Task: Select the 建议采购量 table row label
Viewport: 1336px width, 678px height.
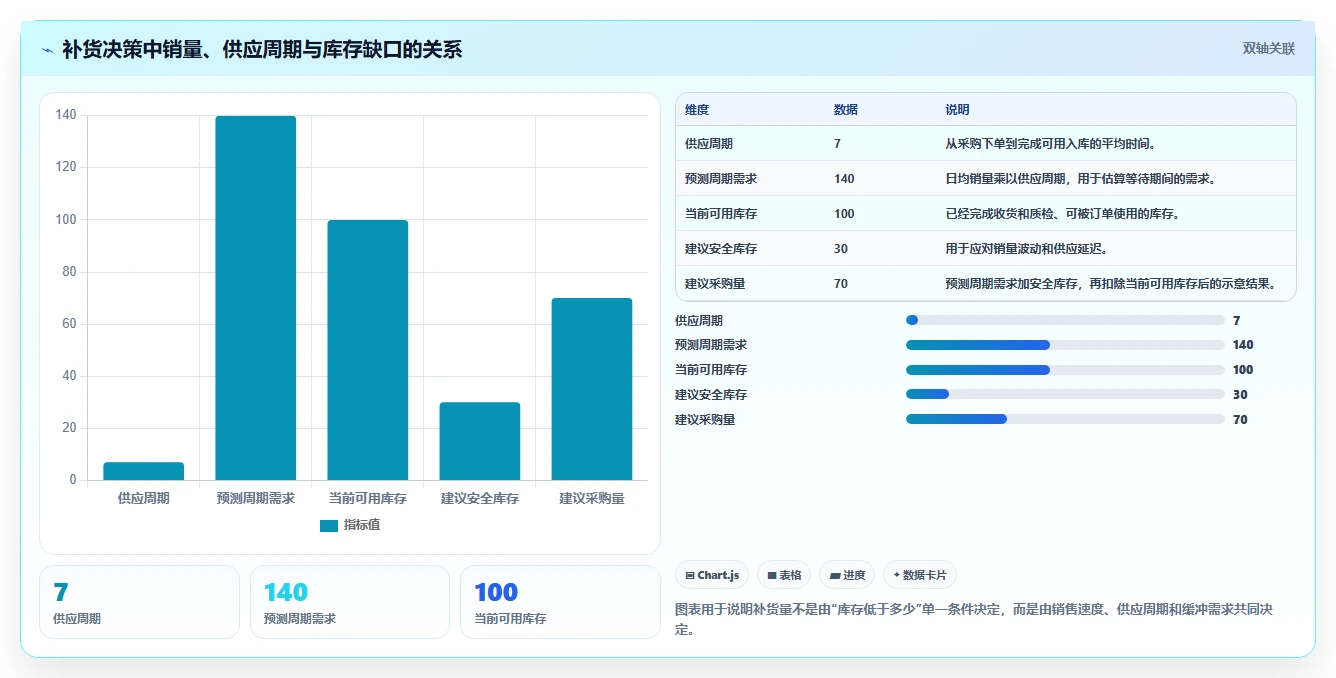Action: (x=715, y=284)
